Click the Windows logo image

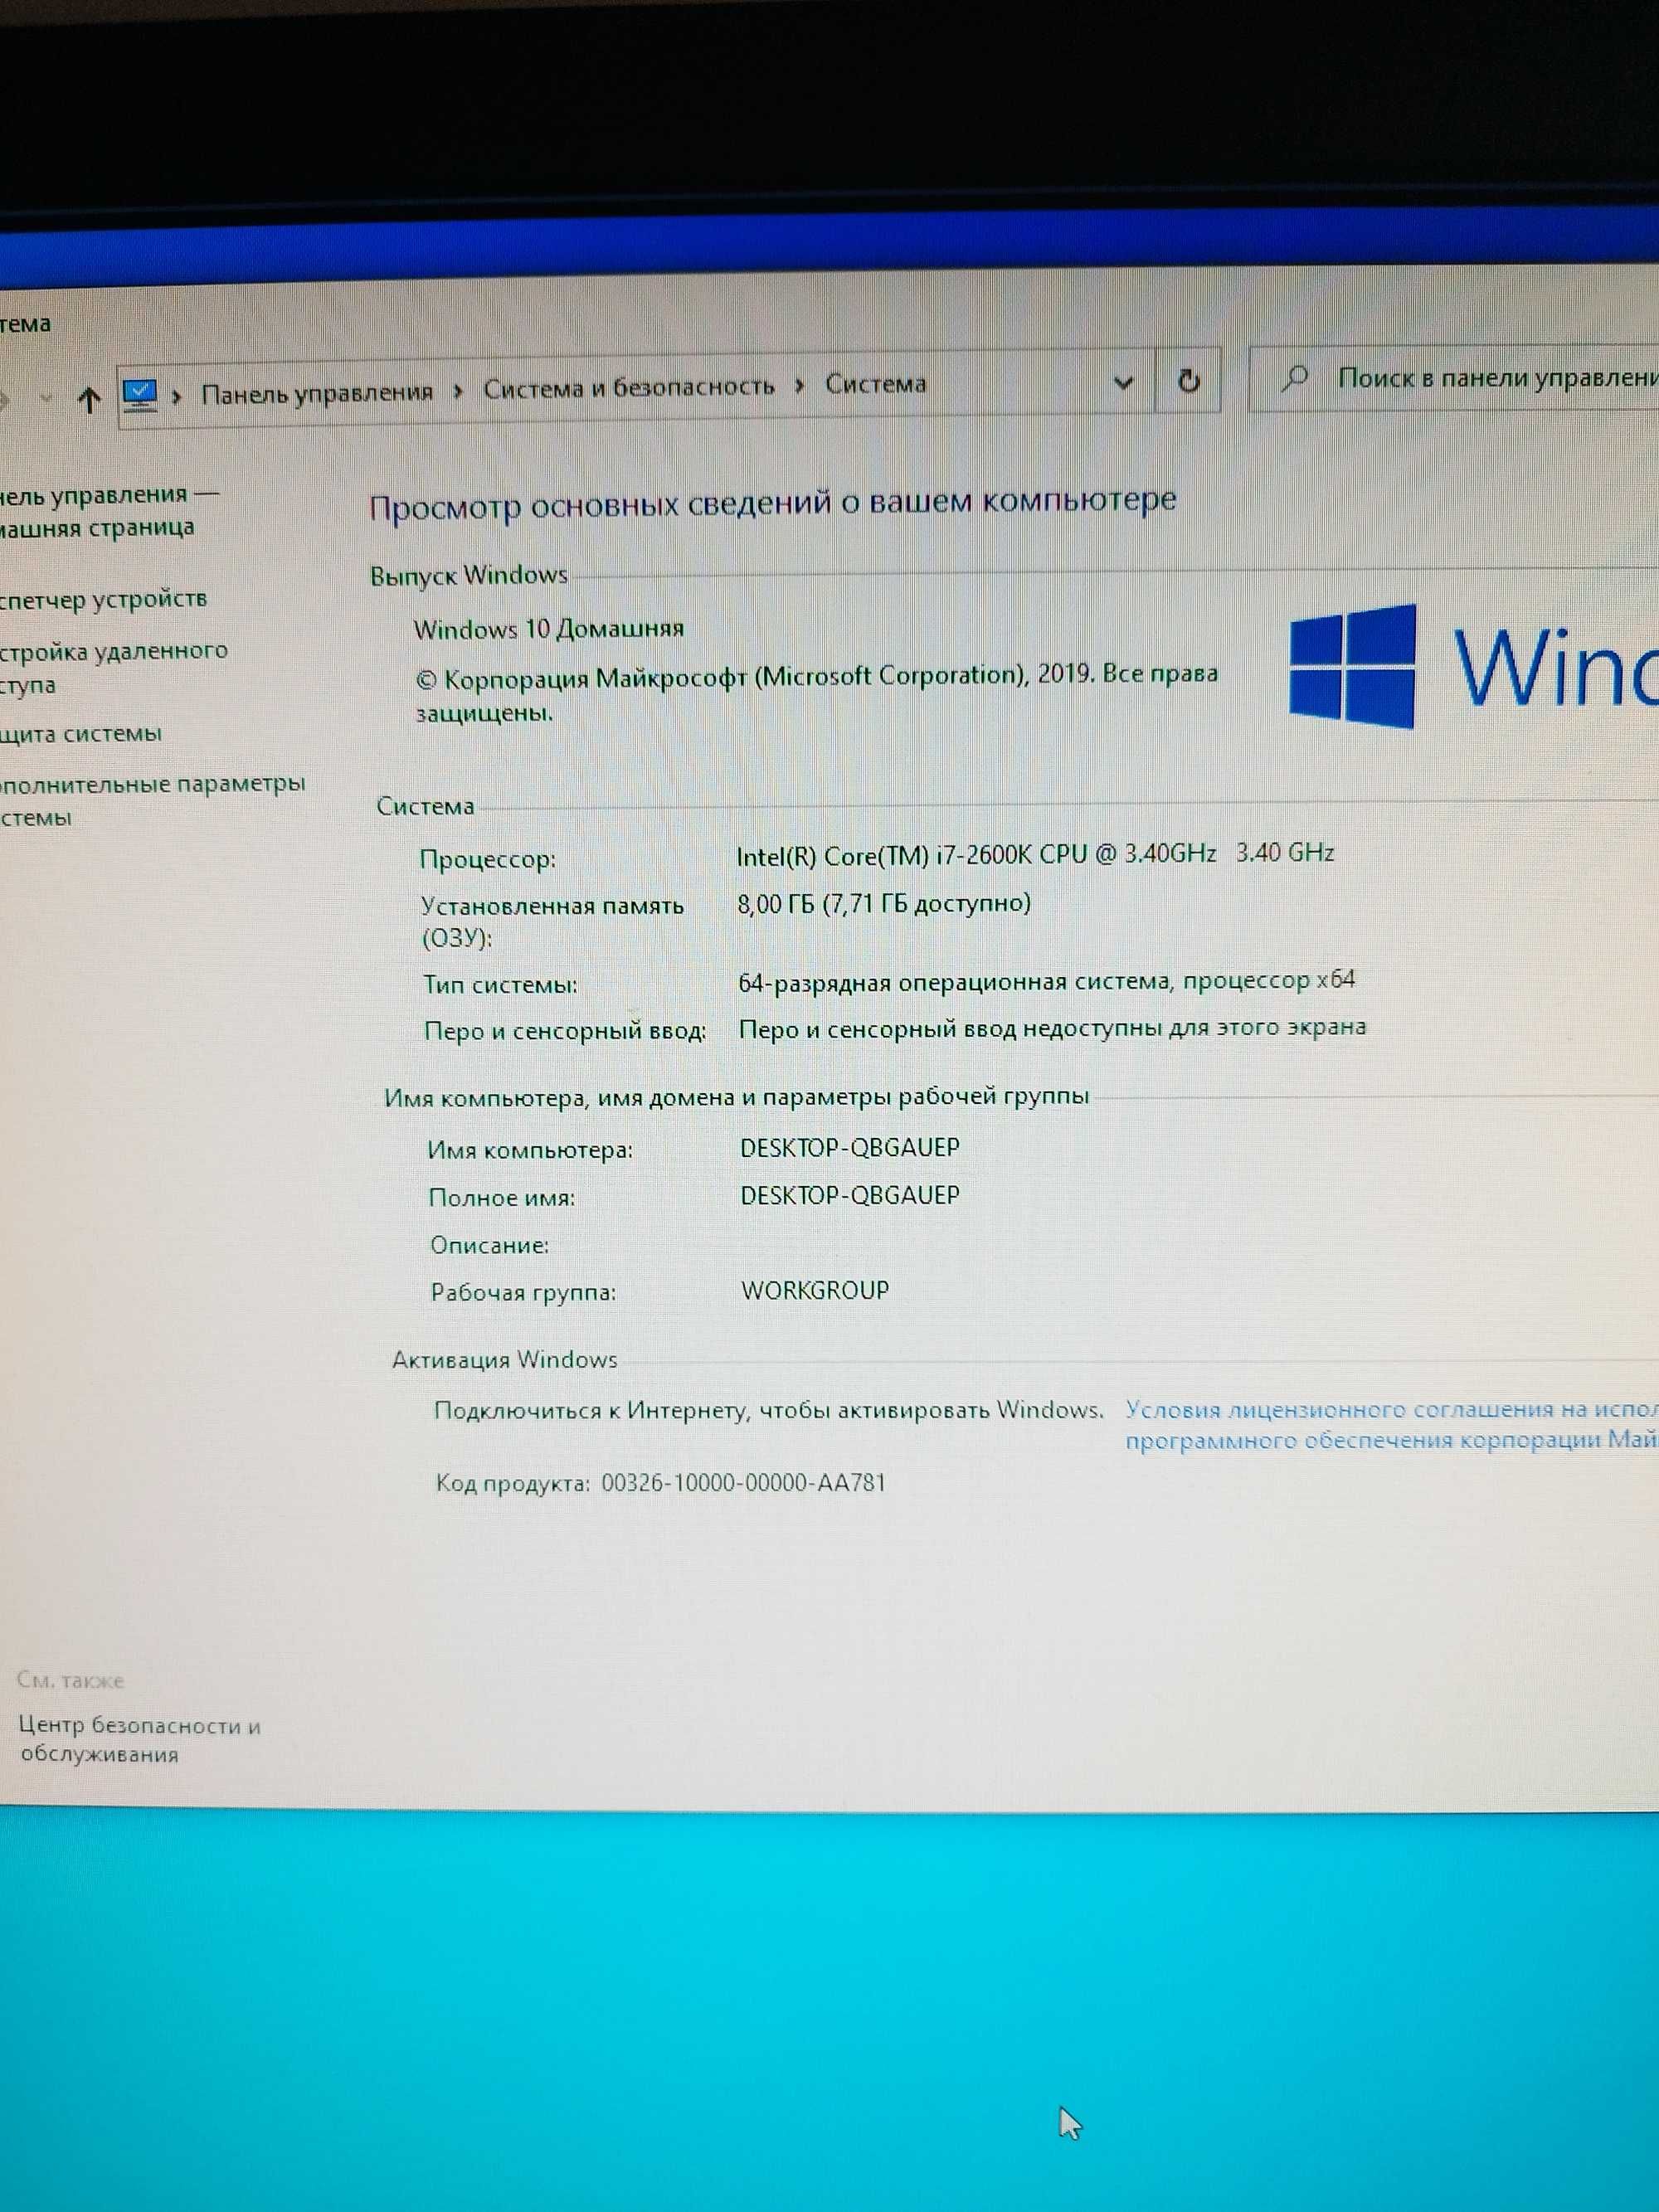tap(1353, 666)
